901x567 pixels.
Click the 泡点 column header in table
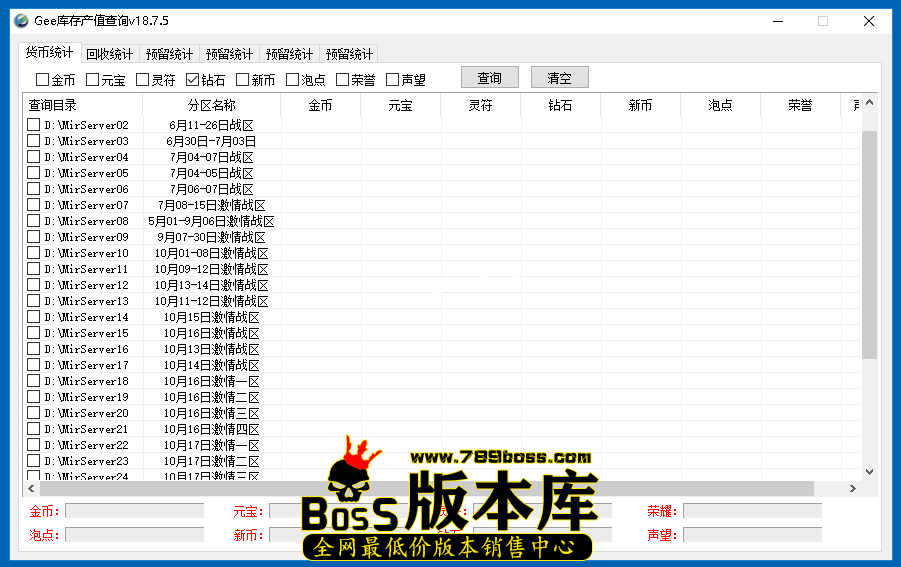point(720,105)
